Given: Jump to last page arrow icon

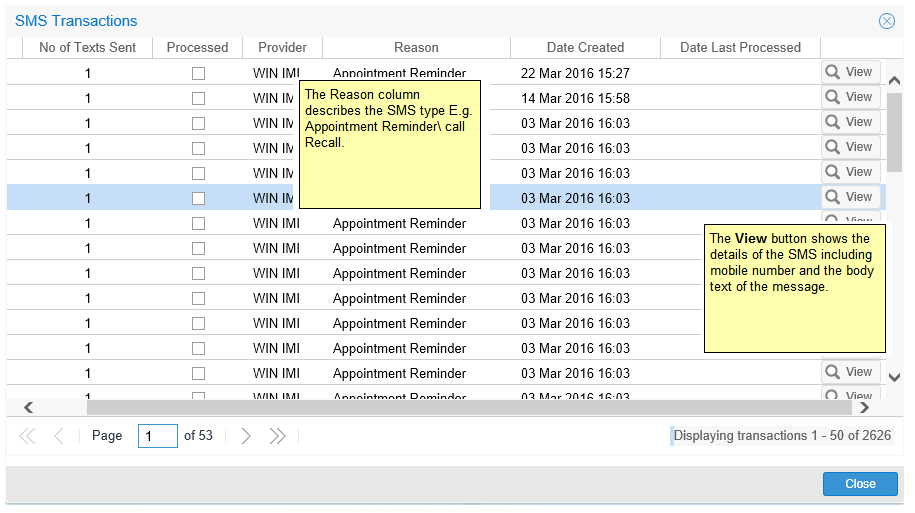Looking at the screenshot, I should [278, 436].
